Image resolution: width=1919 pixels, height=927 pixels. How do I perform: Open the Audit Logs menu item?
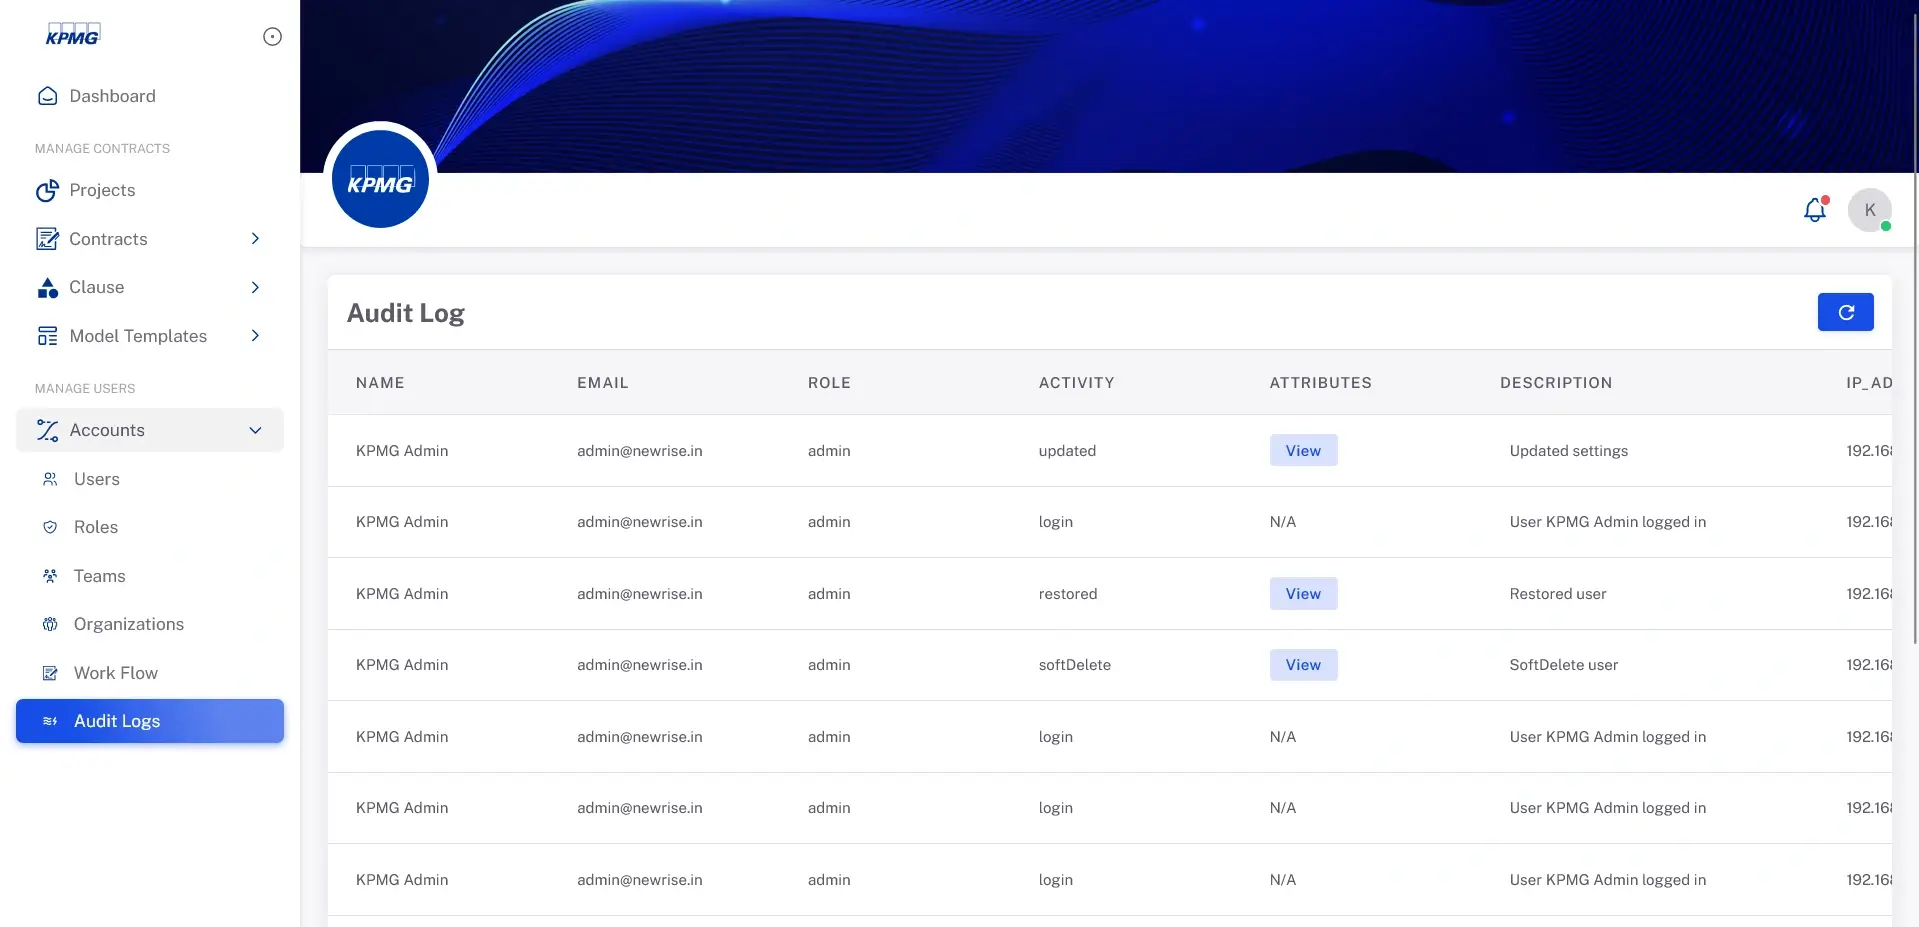click(117, 720)
